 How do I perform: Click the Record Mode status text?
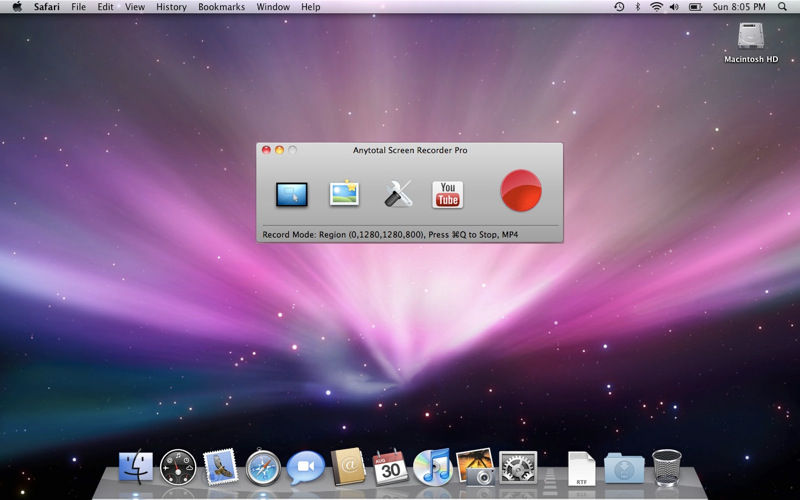[390, 235]
